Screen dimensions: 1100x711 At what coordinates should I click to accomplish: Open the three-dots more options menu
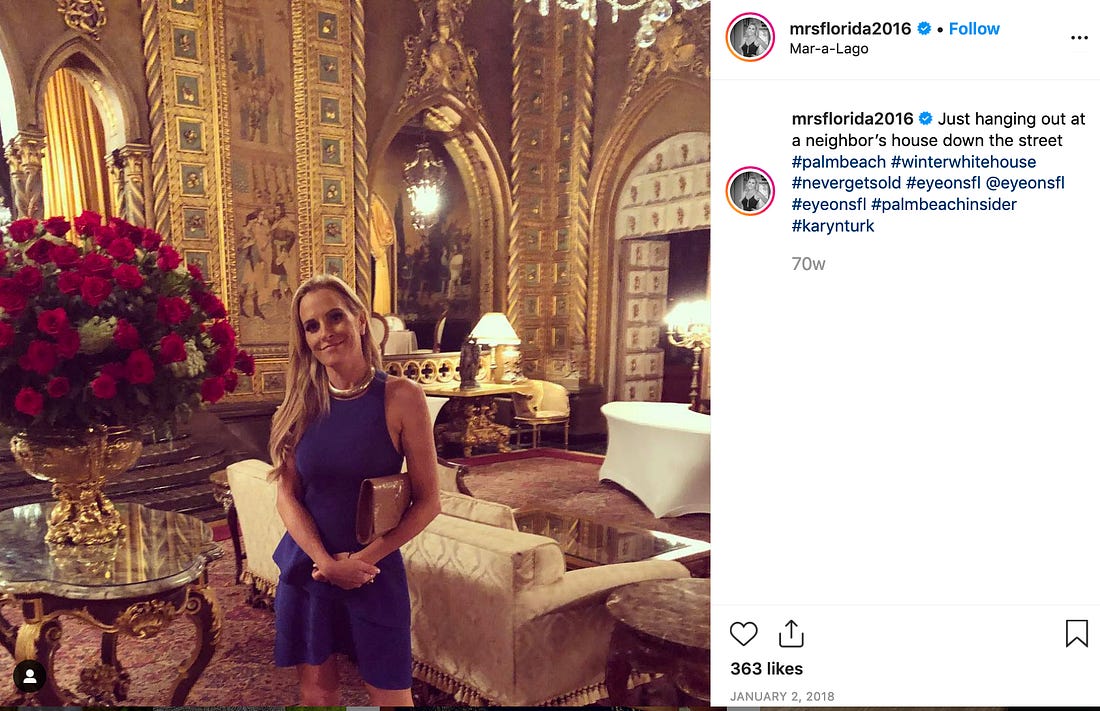point(1079,38)
